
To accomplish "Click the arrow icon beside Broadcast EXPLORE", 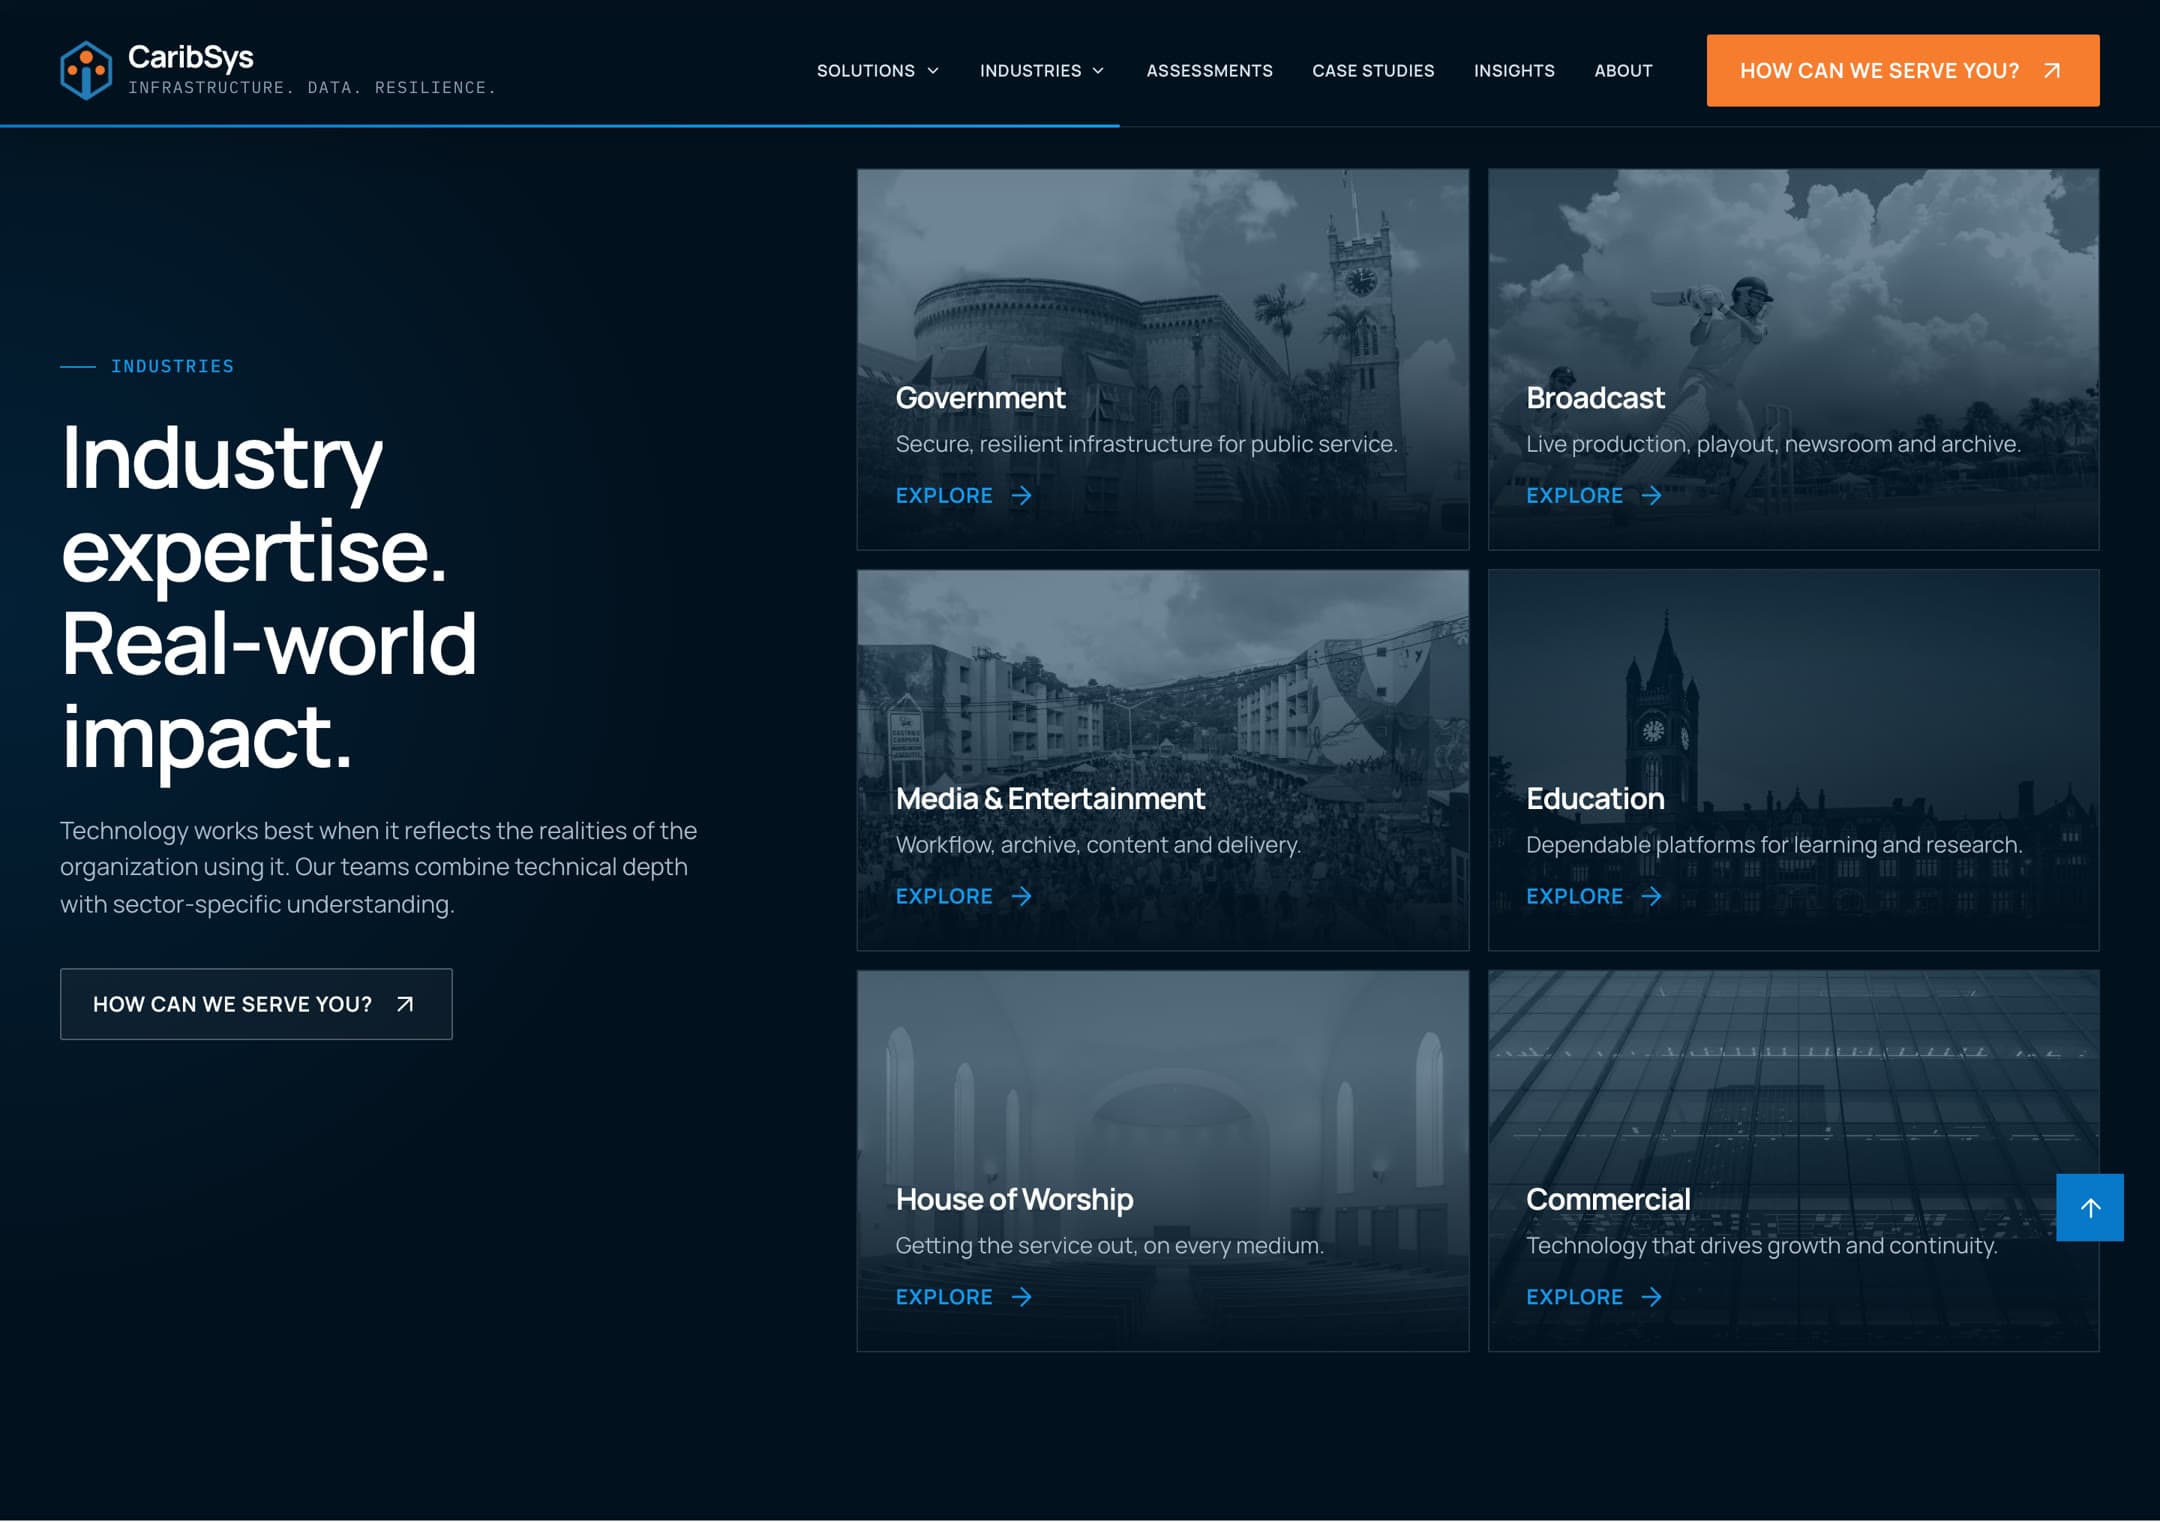I will (x=1651, y=495).
